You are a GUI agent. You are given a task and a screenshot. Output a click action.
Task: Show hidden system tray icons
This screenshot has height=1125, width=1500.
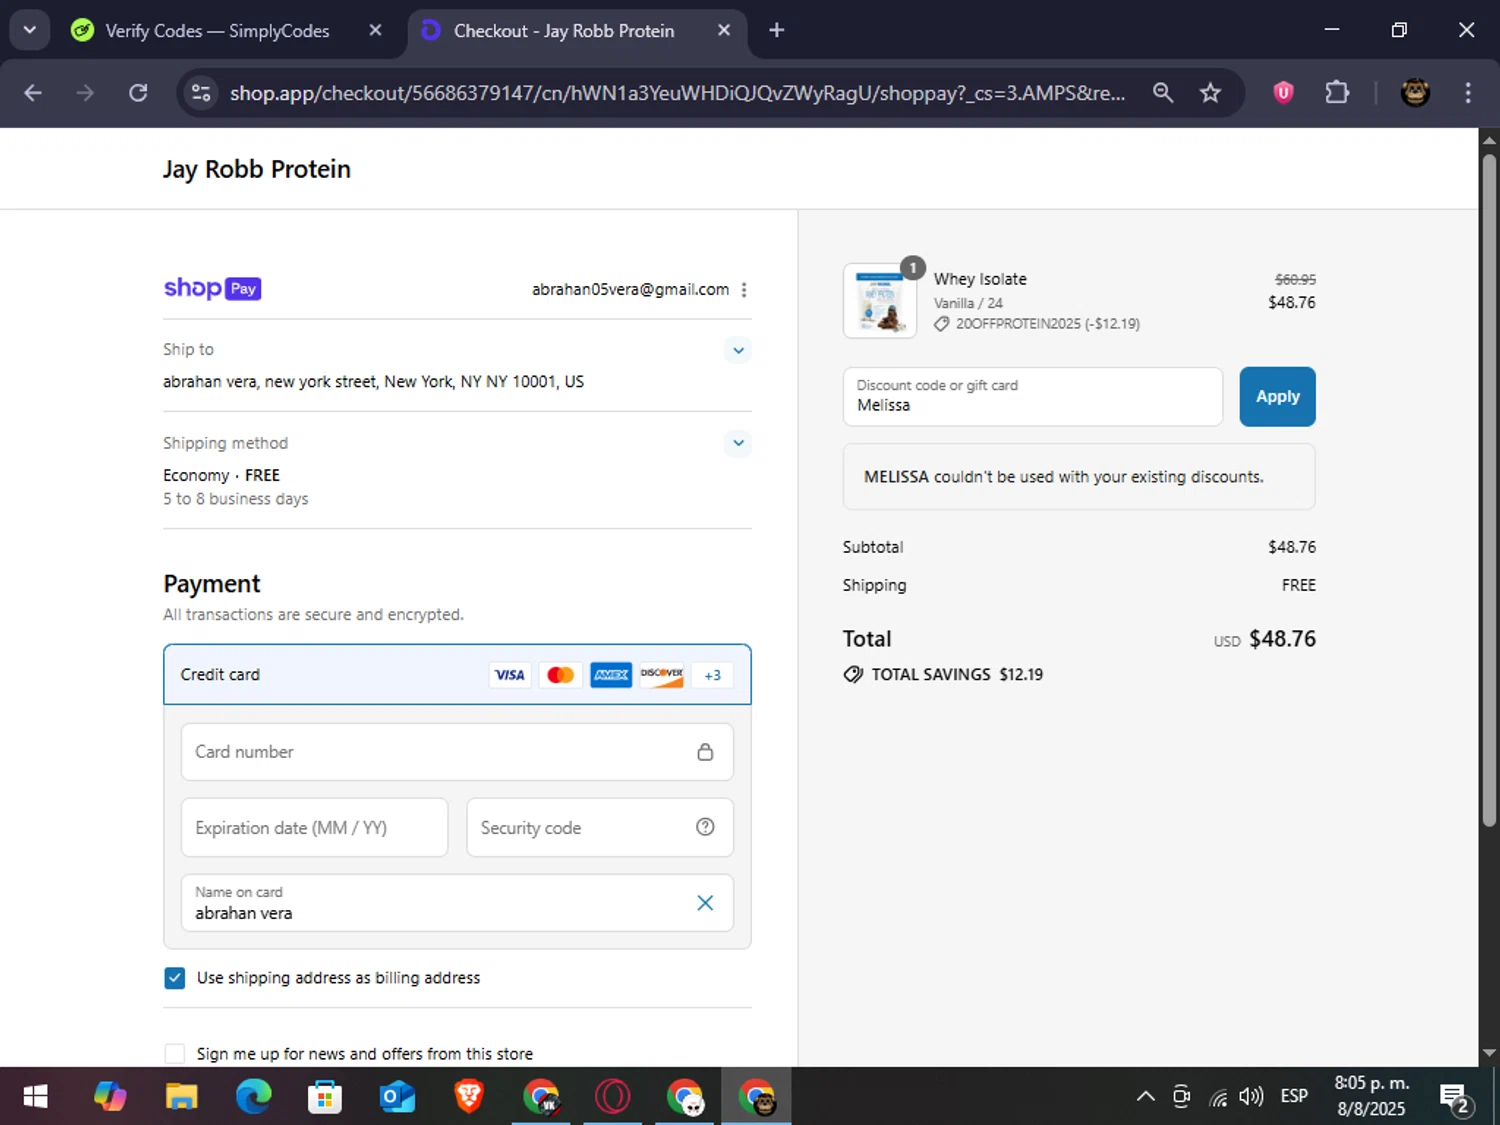[x=1146, y=1097]
